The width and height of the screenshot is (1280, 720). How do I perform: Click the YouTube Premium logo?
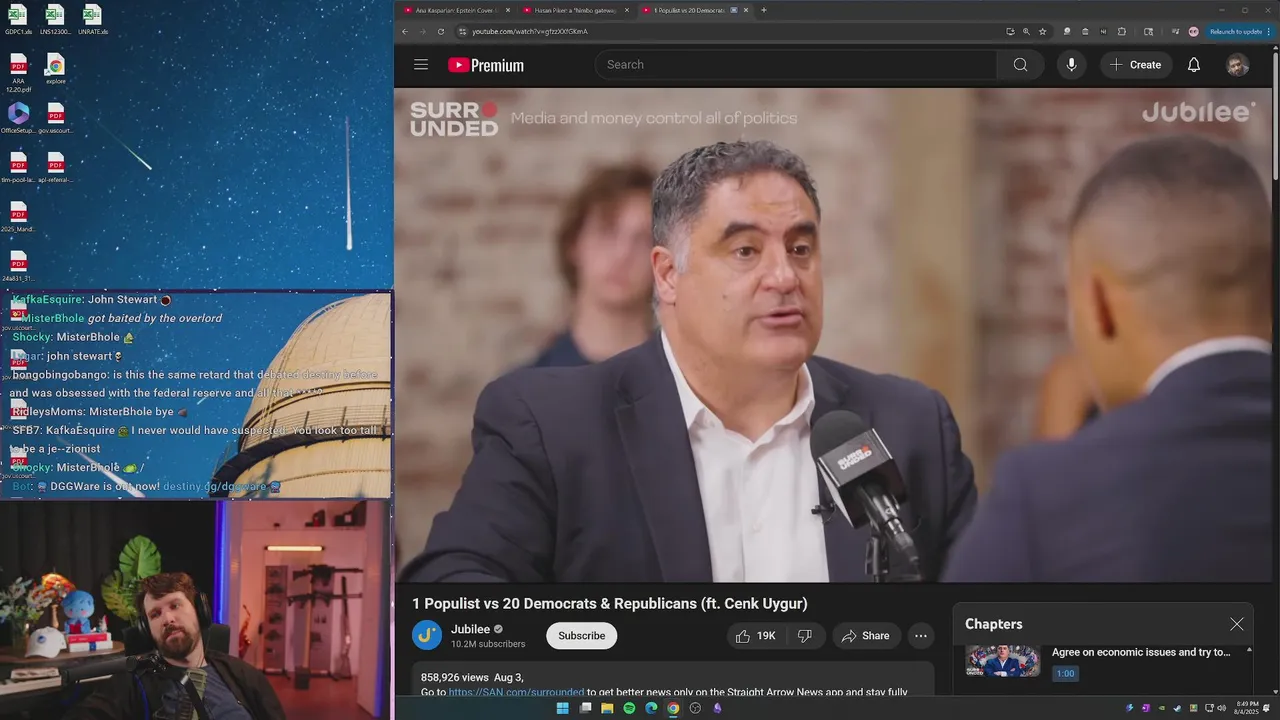click(x=486, y=65)
